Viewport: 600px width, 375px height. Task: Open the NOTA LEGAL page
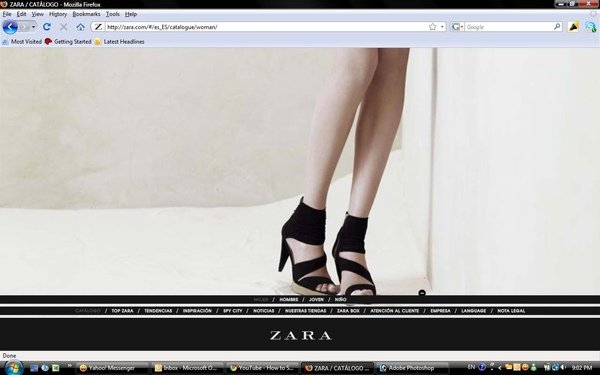511,311
